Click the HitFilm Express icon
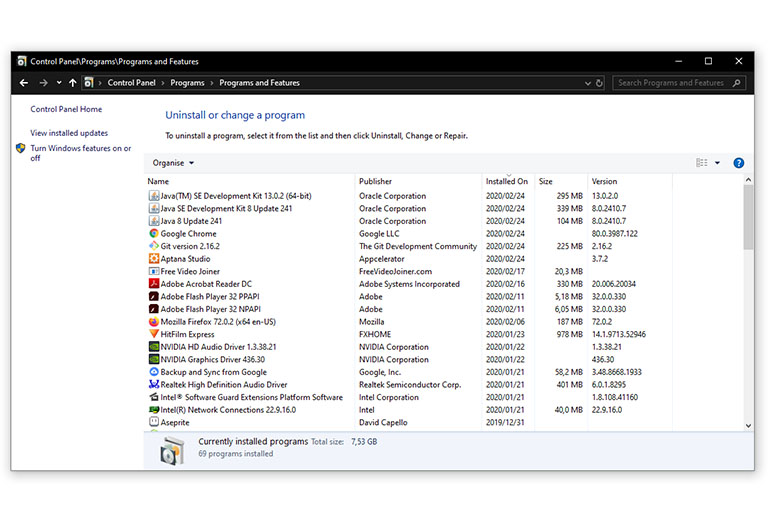The width and height of the screenshot is (768, 512). tap(154, 334)
